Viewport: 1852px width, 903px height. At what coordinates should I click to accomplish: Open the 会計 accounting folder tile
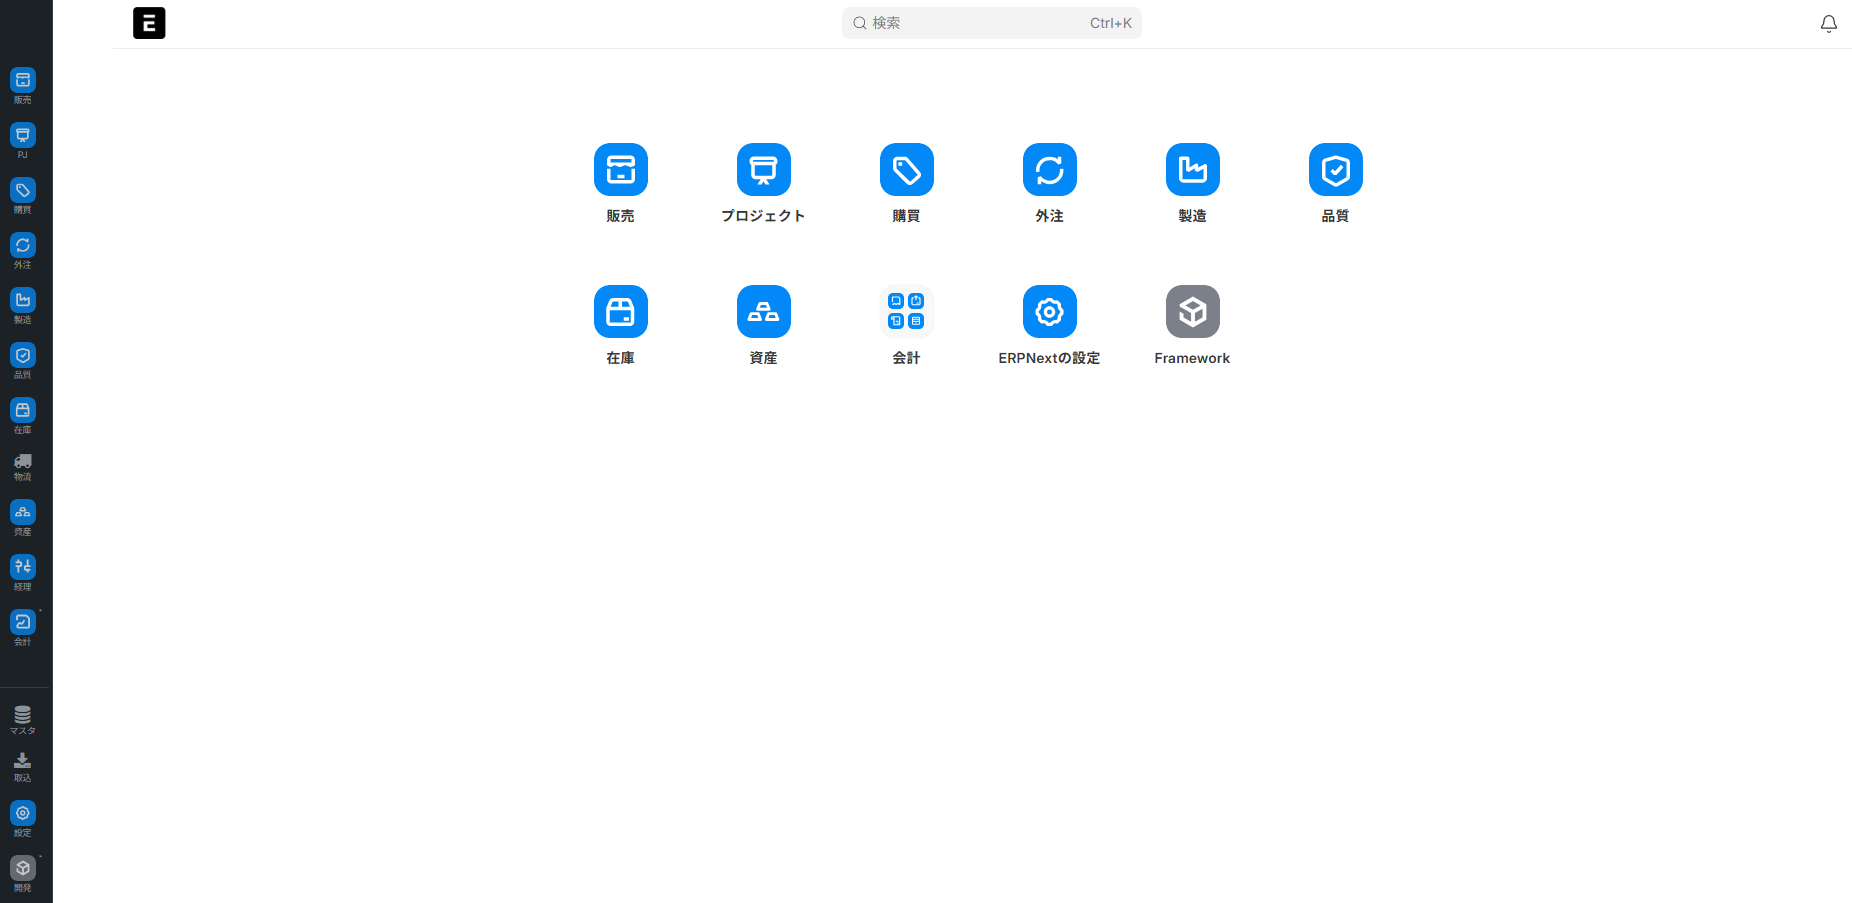coord(906,312)
